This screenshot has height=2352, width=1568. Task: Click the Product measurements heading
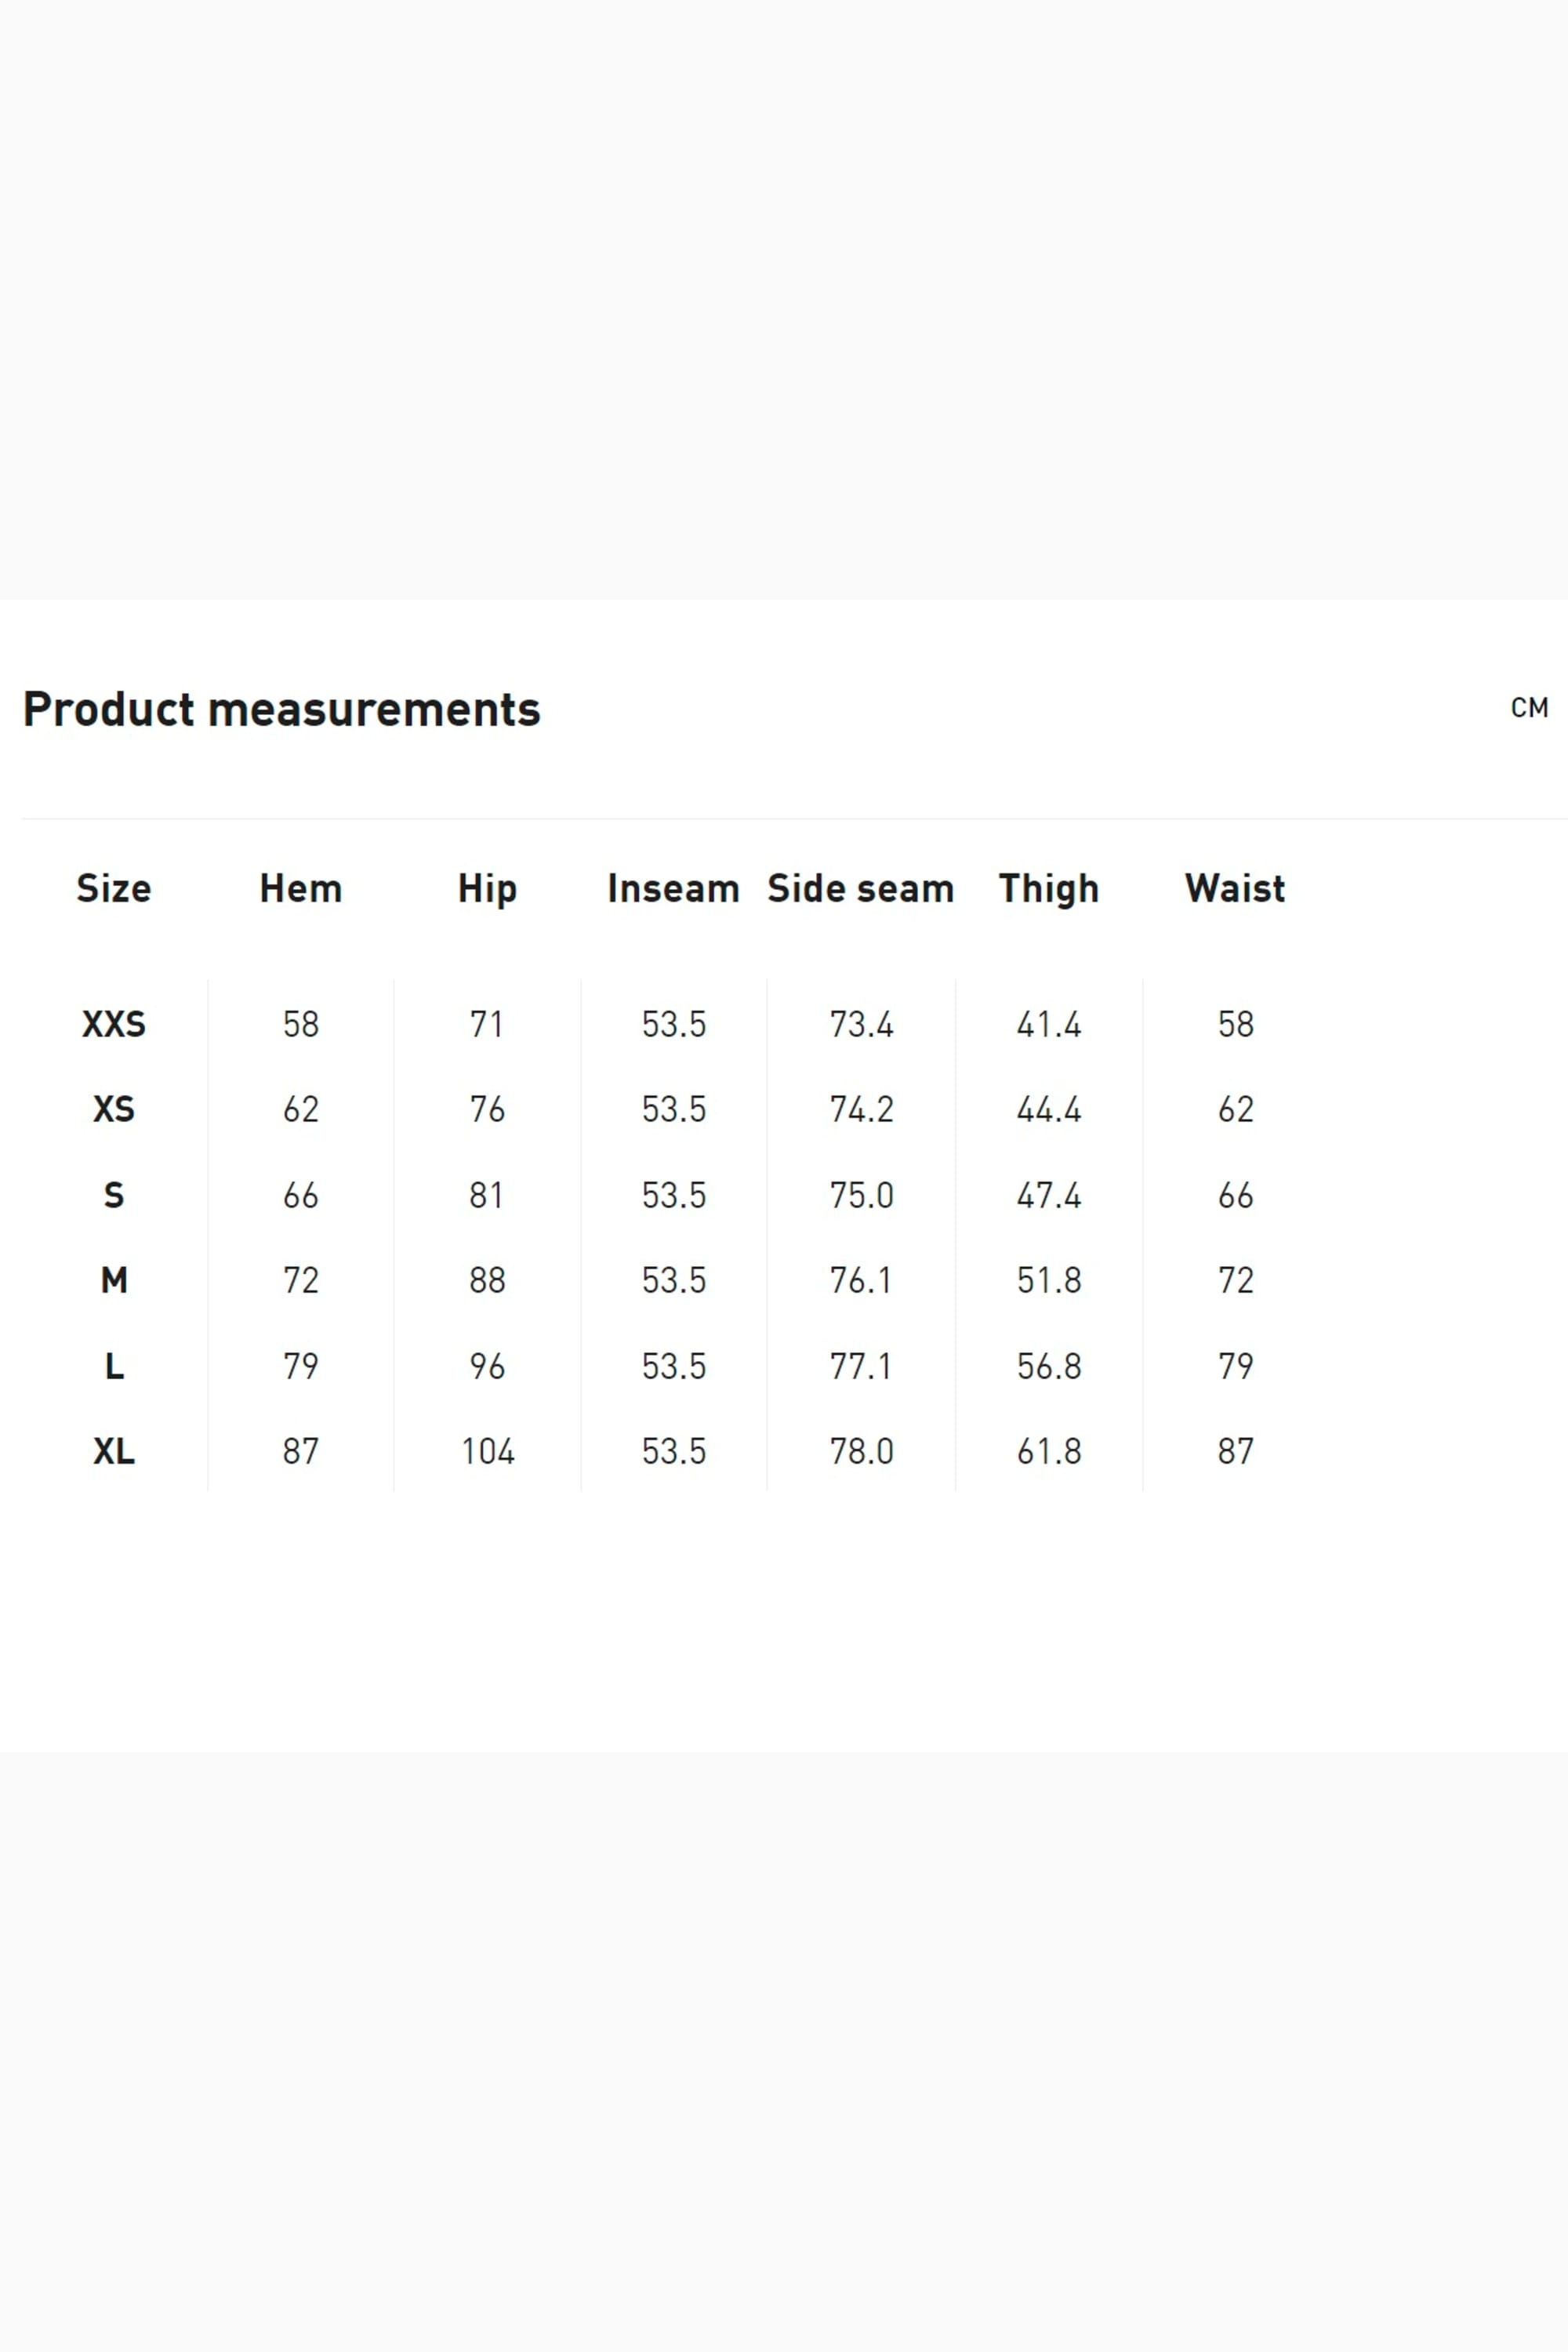281,709
